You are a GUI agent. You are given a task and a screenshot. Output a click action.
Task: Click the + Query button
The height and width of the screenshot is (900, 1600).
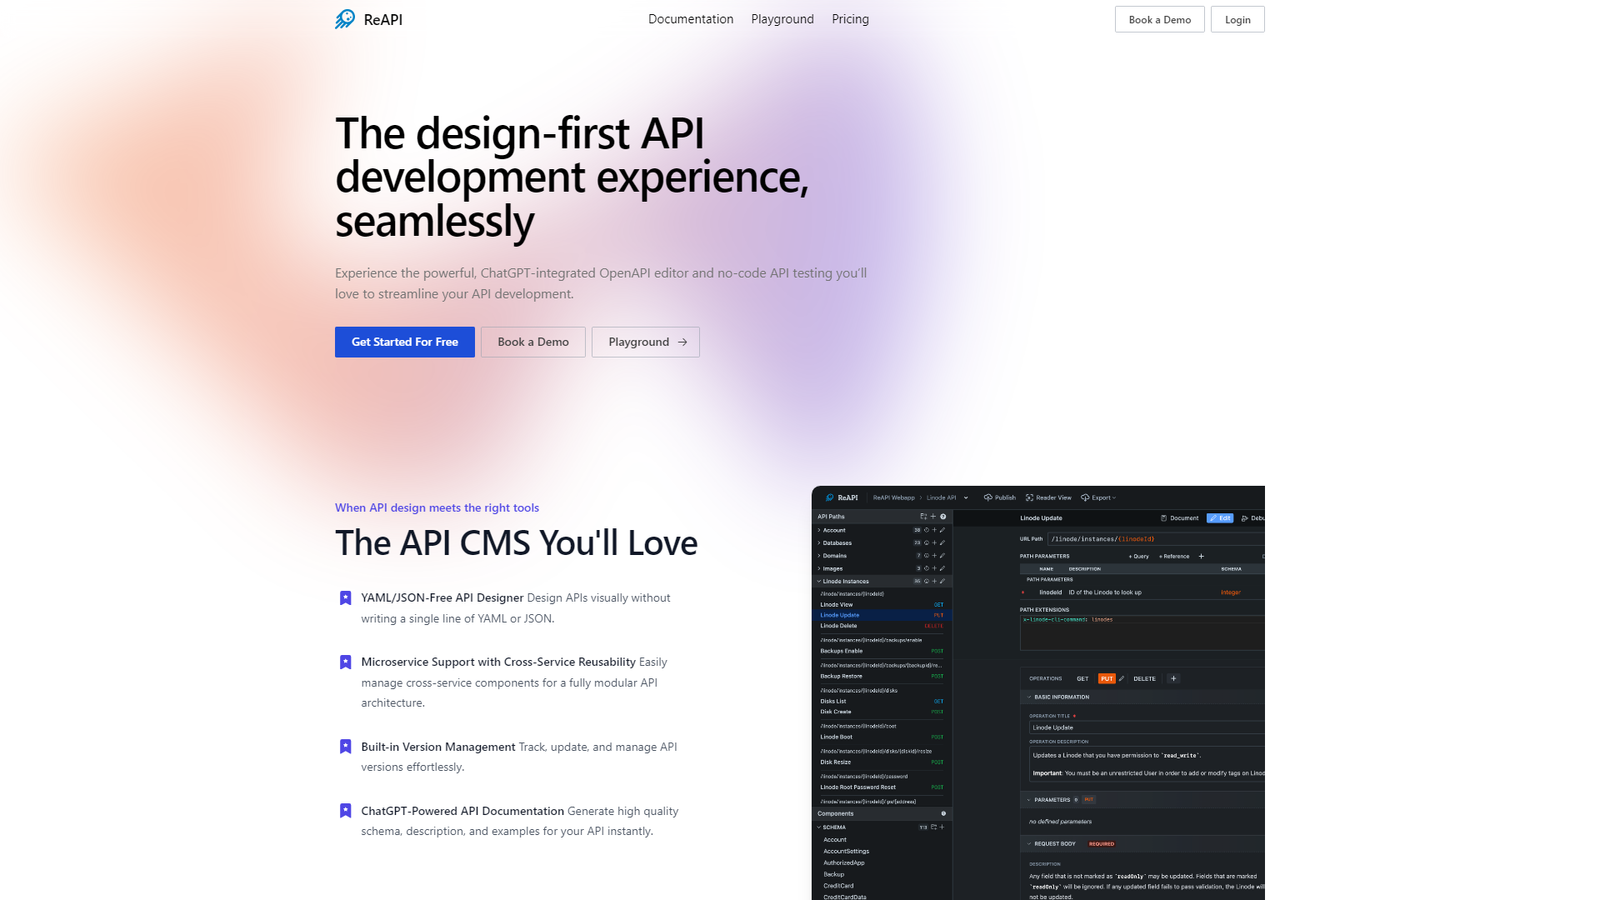click(x=1139, y=556)
